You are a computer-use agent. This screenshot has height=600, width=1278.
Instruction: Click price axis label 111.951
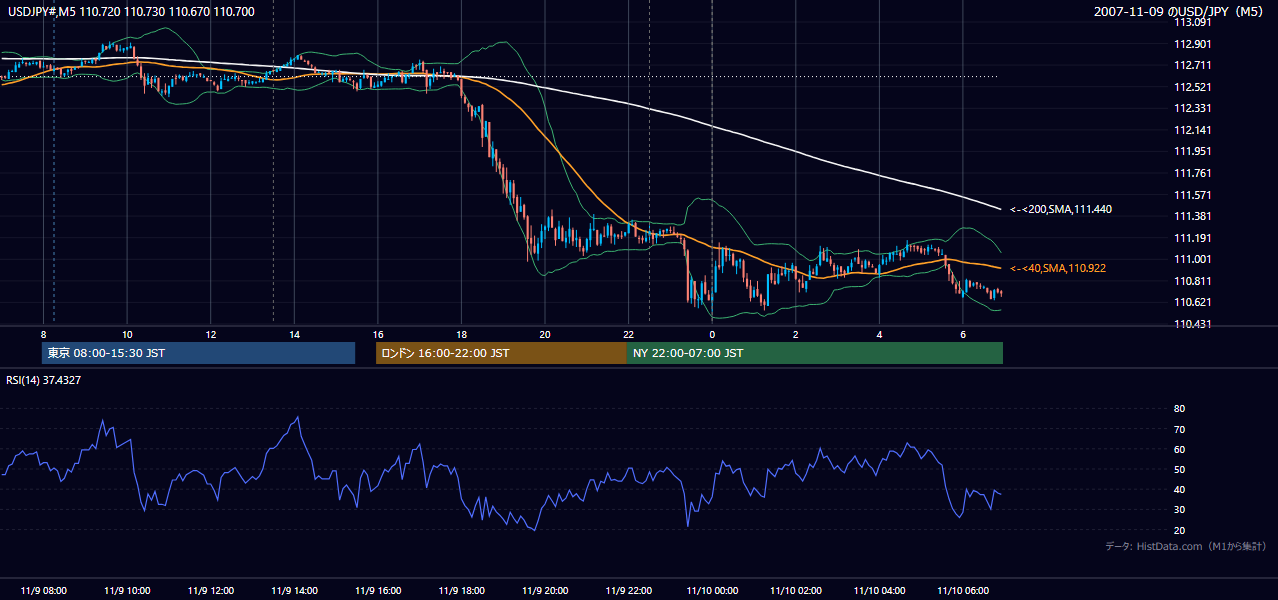click(1191, 152)
